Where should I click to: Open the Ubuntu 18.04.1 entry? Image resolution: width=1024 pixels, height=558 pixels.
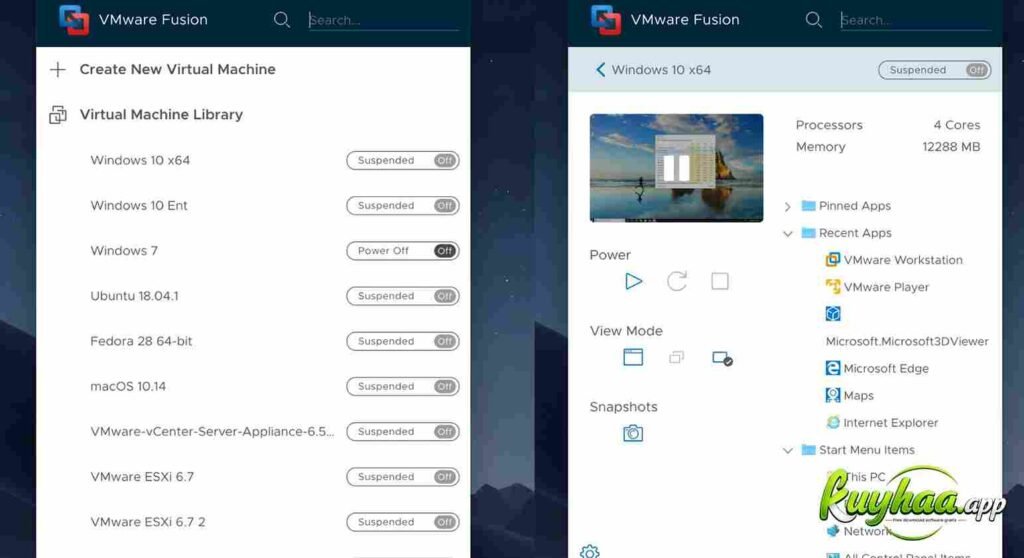click(134, 295)
